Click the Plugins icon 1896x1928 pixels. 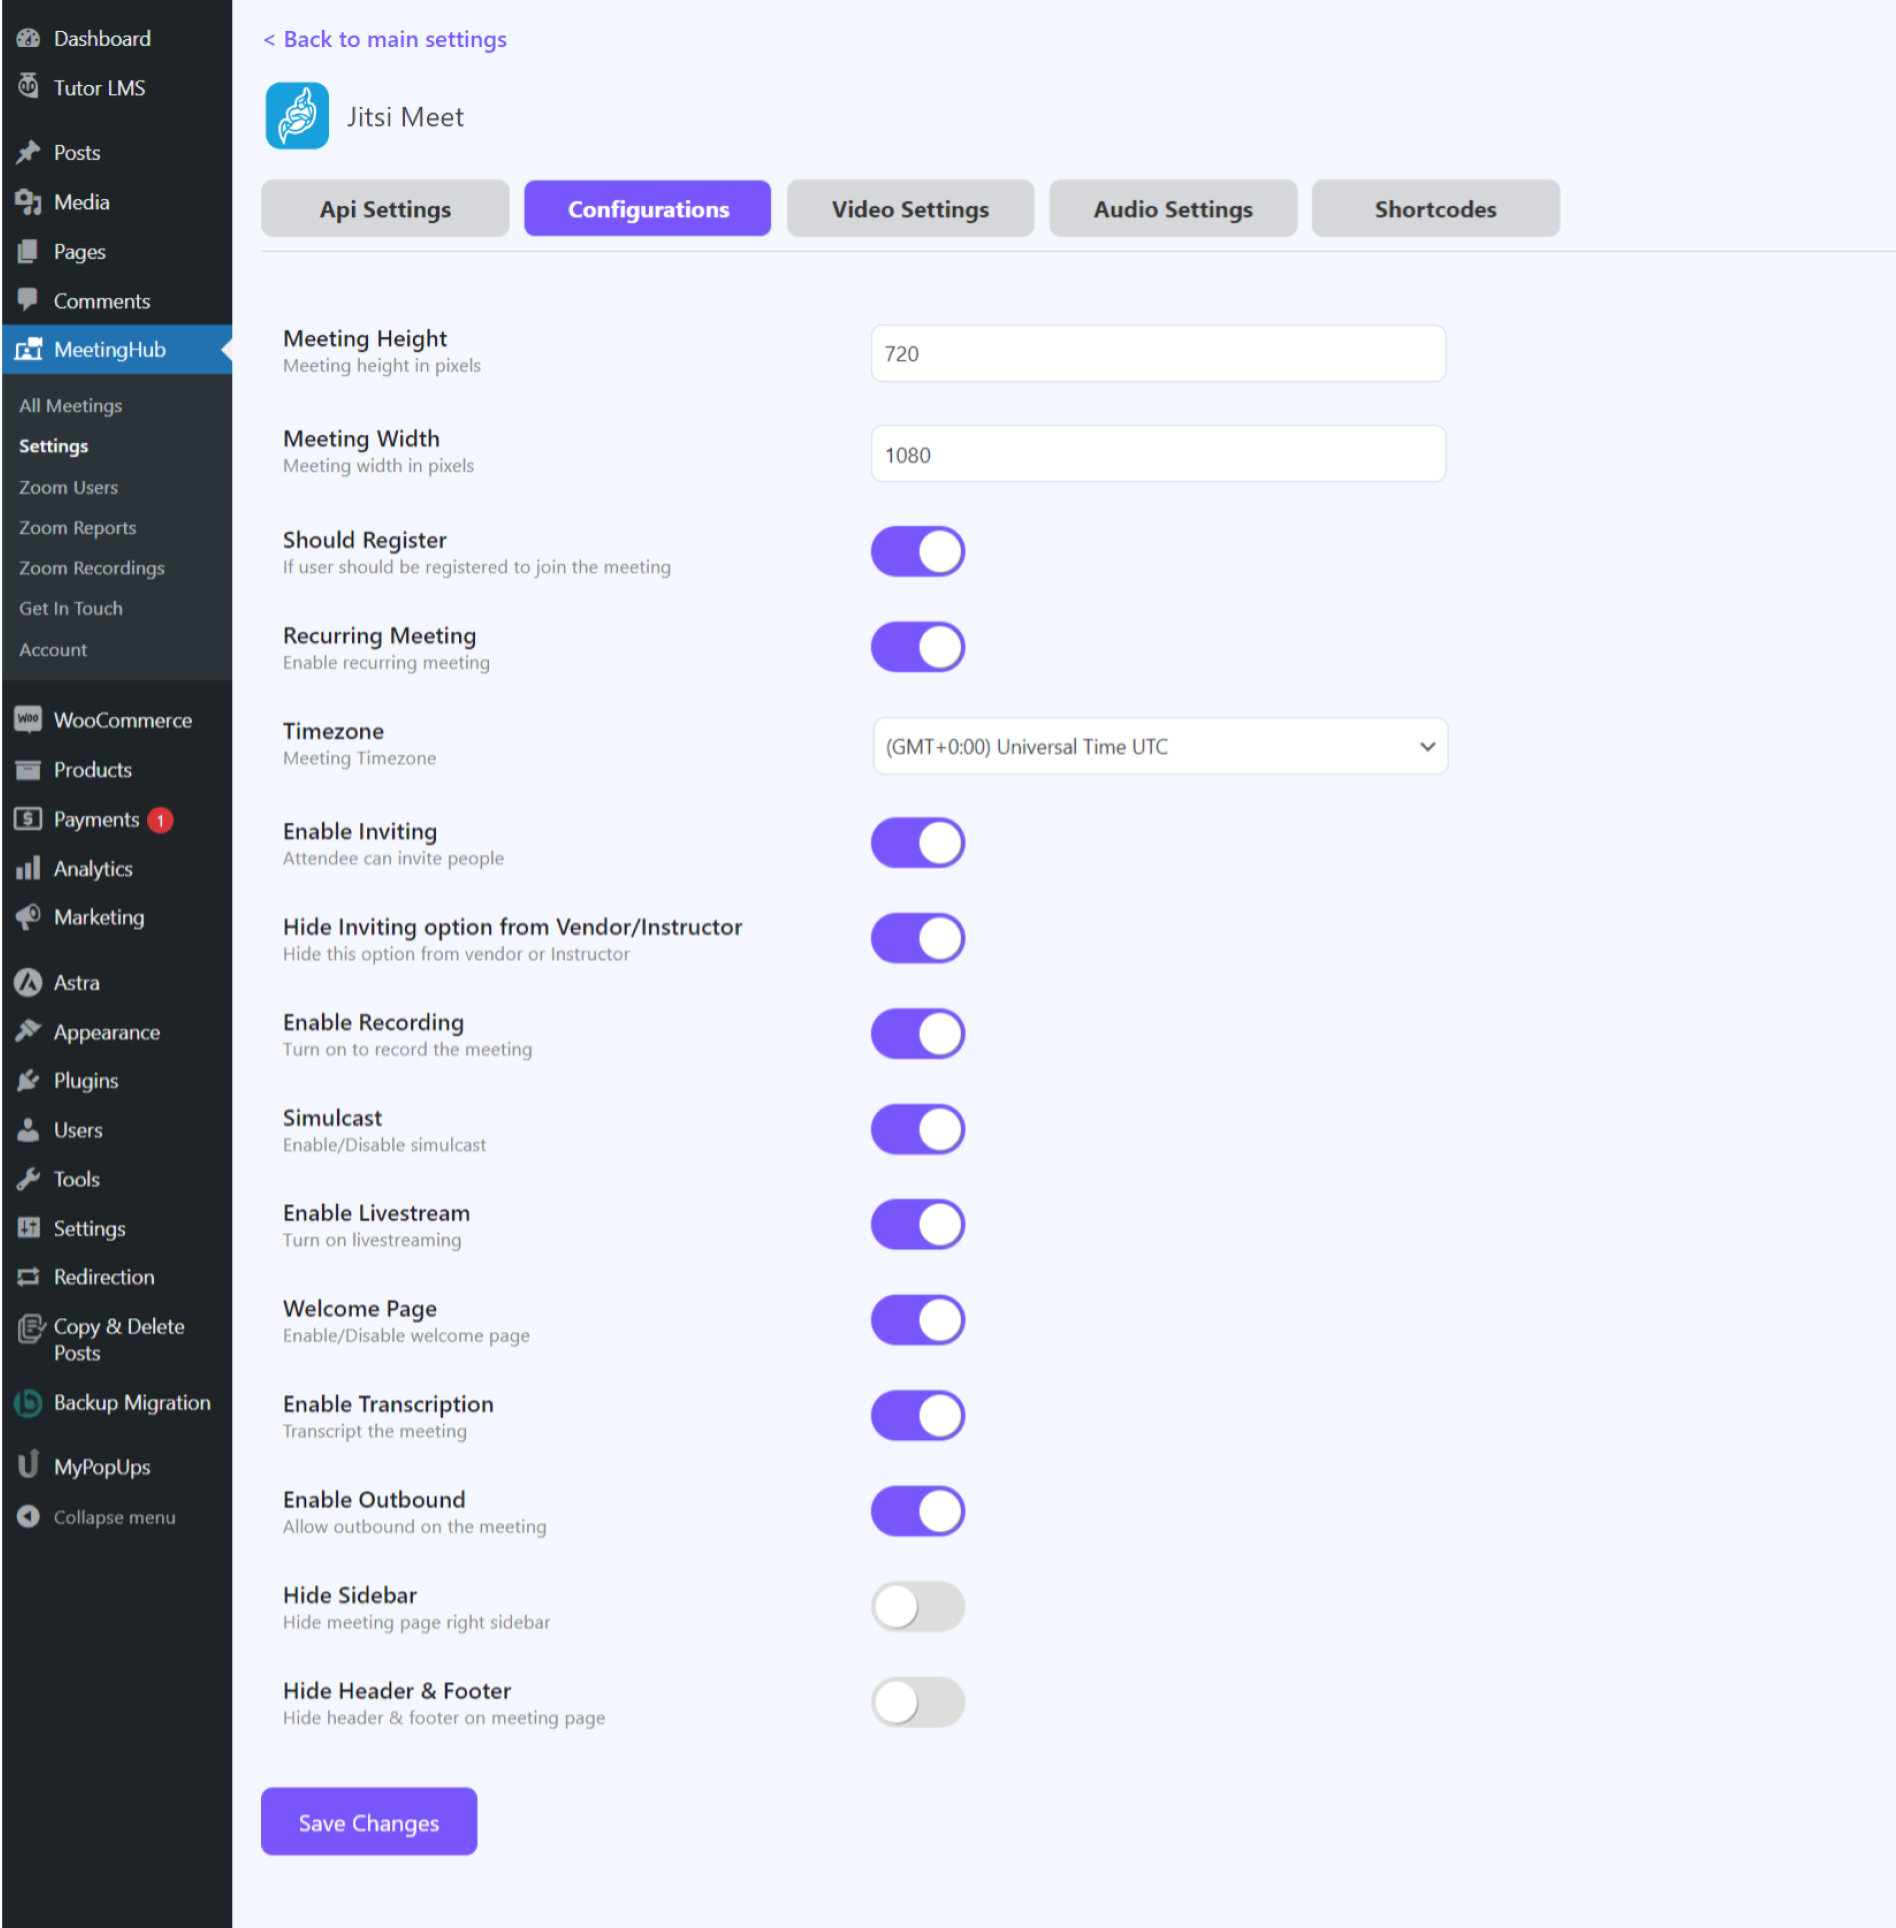(x=28, y=1080)
